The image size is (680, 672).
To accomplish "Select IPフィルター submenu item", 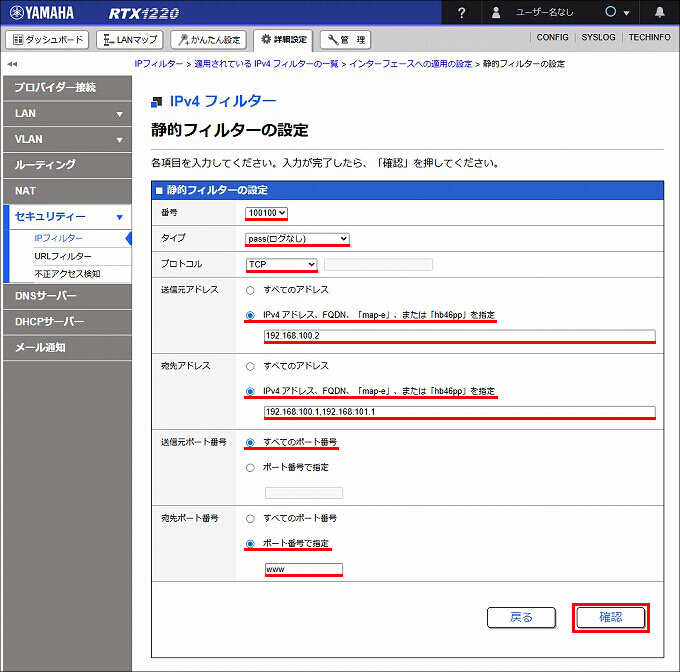I will (59, 238).
